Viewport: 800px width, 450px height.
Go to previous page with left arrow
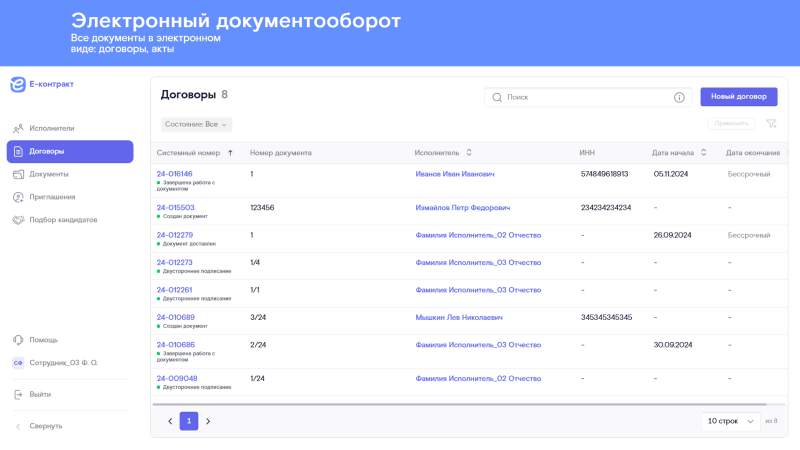coord(170,421)
